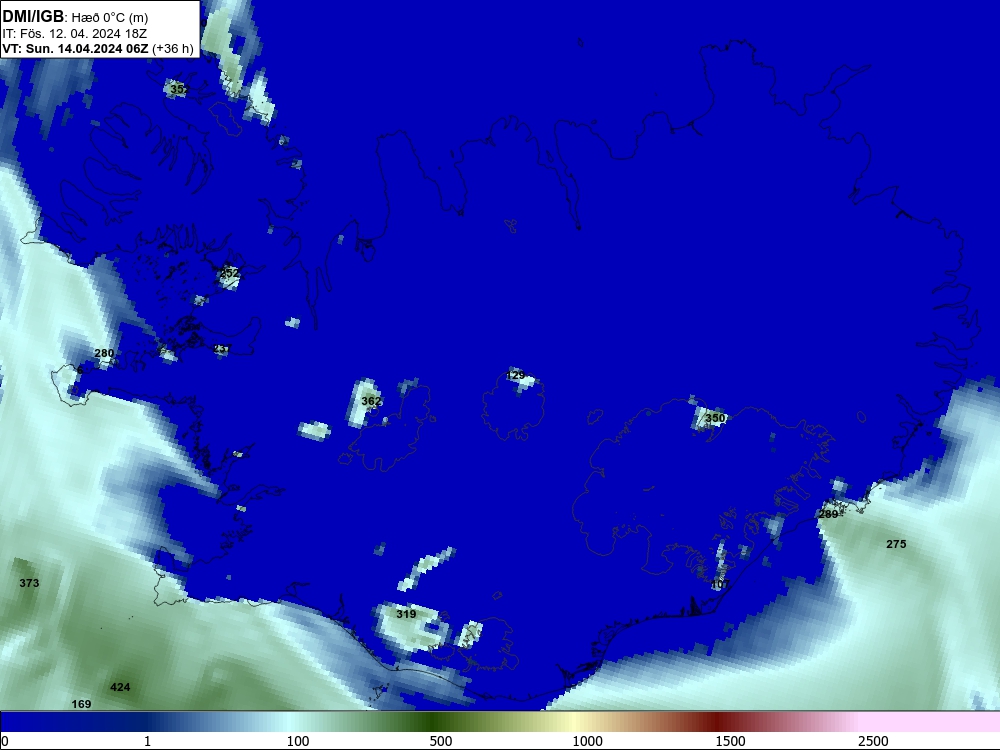This screenshot has height=750, width=1000.
Task: Click the map value 252
Action: pos(229,274)
